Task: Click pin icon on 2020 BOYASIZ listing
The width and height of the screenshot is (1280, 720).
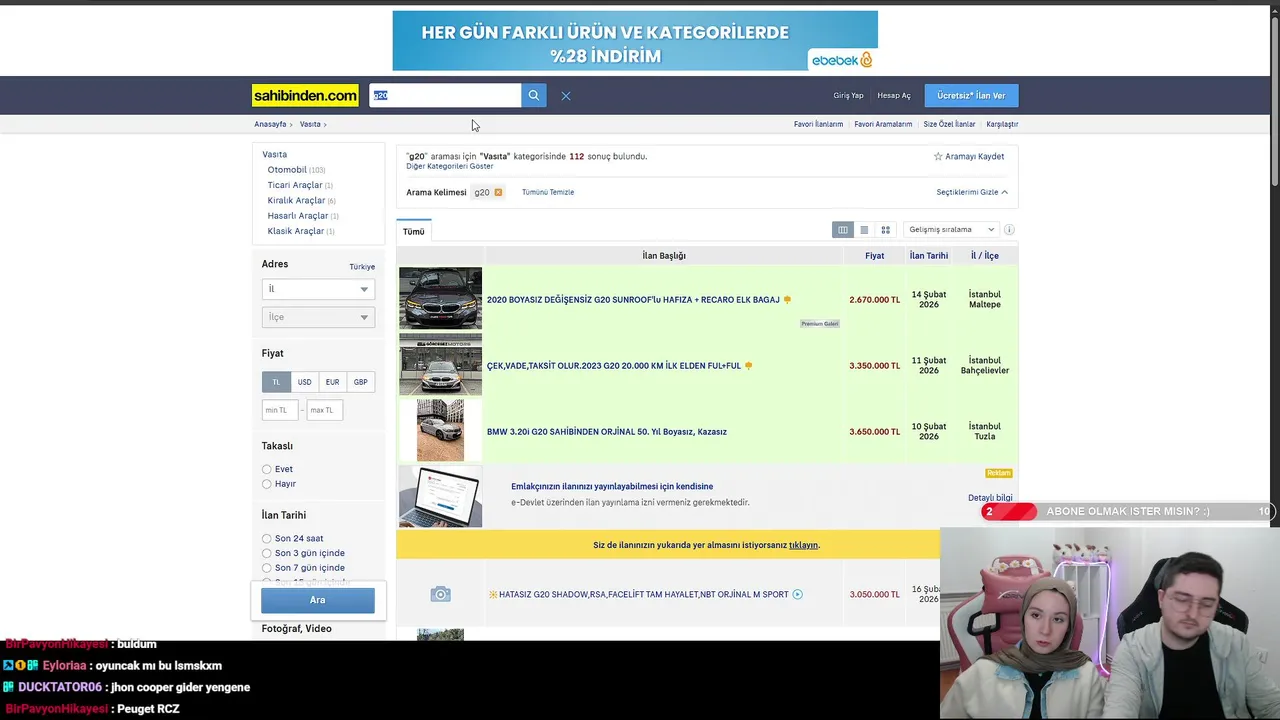Action: pos(787,300)
